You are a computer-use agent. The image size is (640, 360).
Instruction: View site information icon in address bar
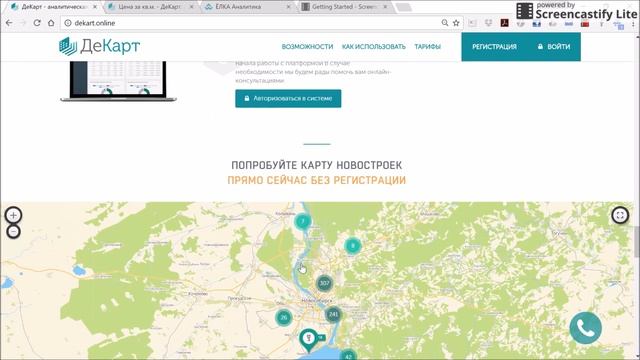(68, 23)
